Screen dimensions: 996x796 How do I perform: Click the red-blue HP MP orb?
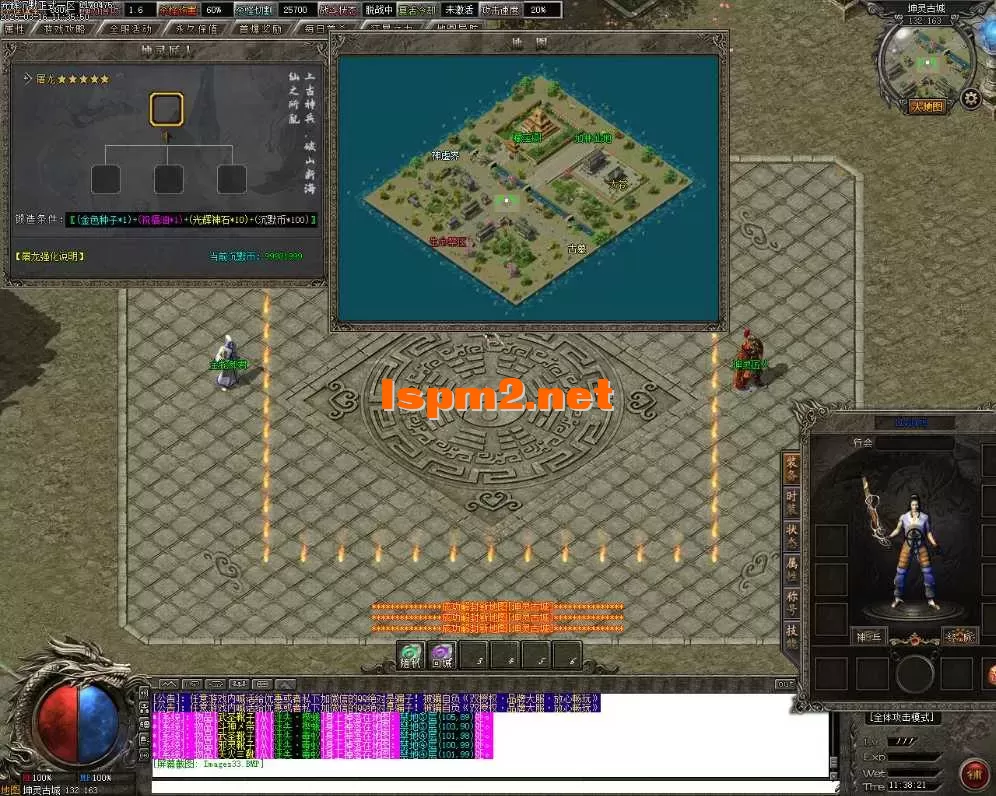point(78,723)
